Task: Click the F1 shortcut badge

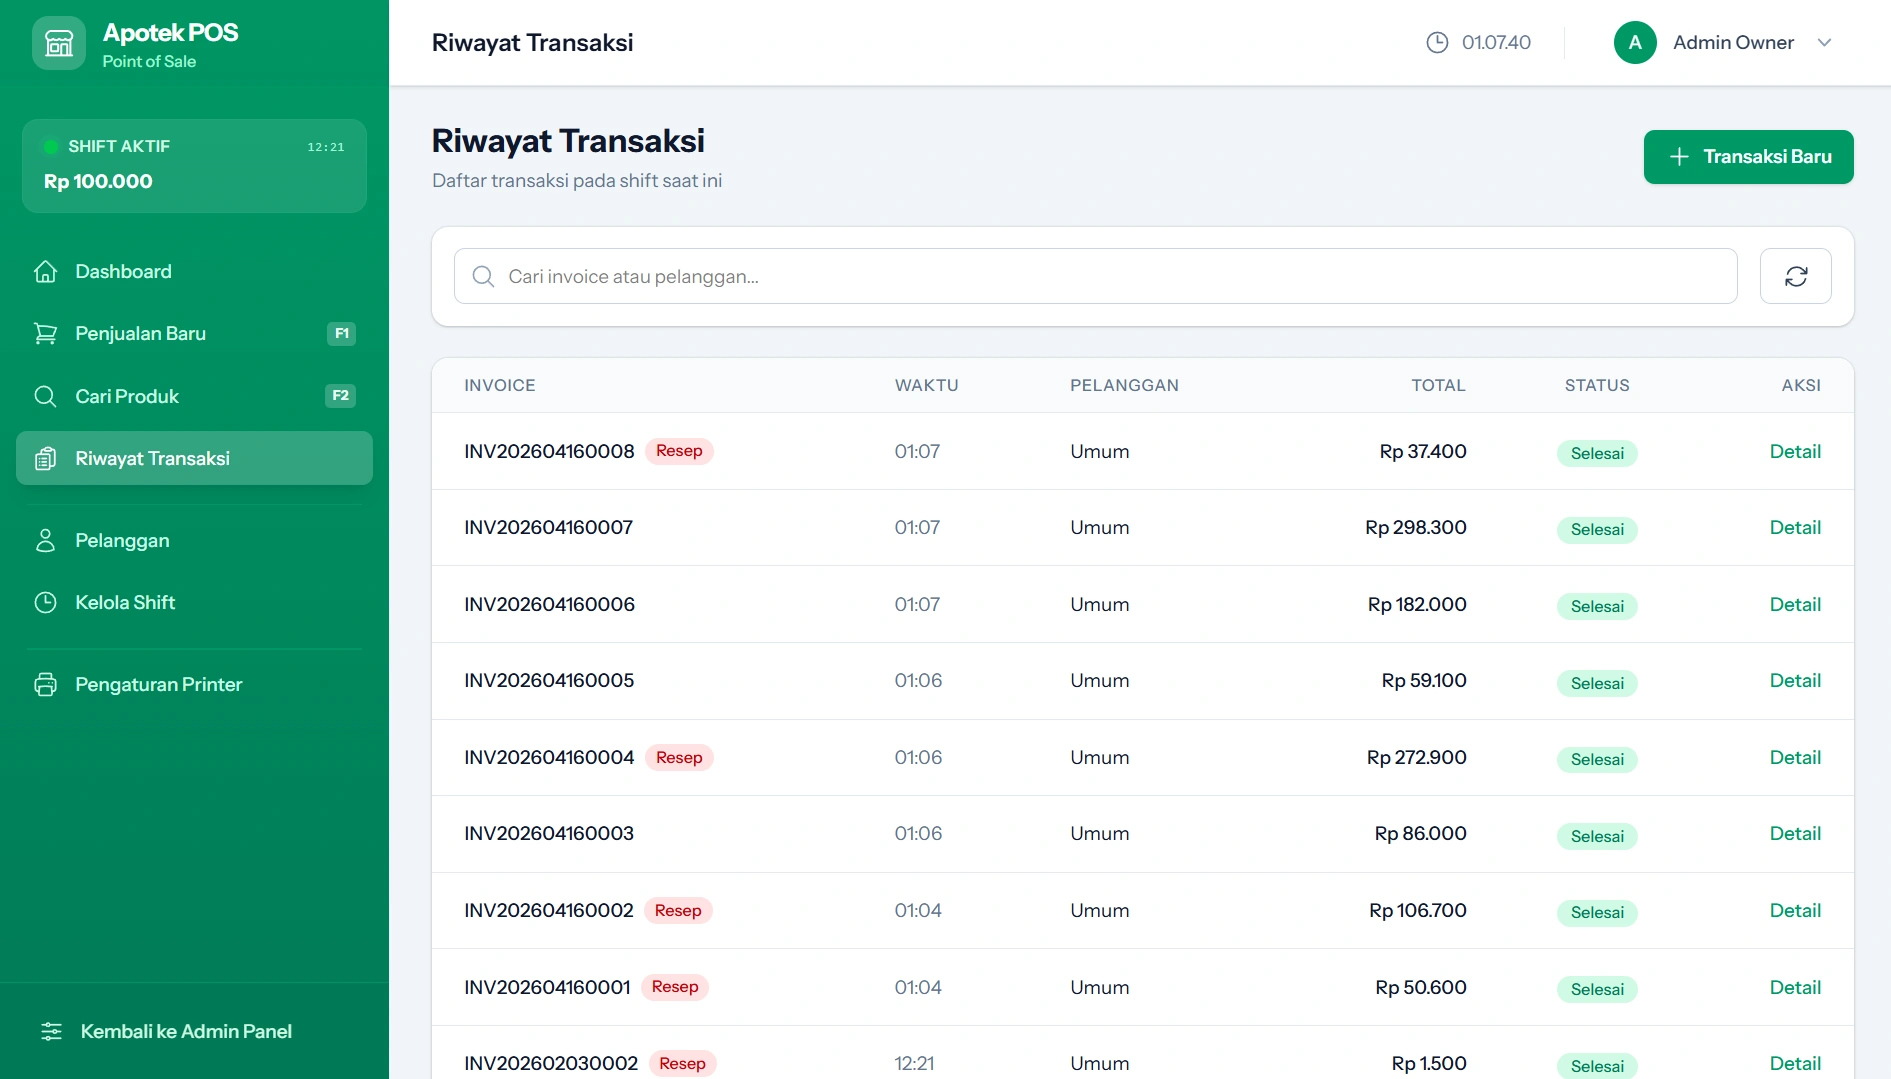Action: click(342, 334)
